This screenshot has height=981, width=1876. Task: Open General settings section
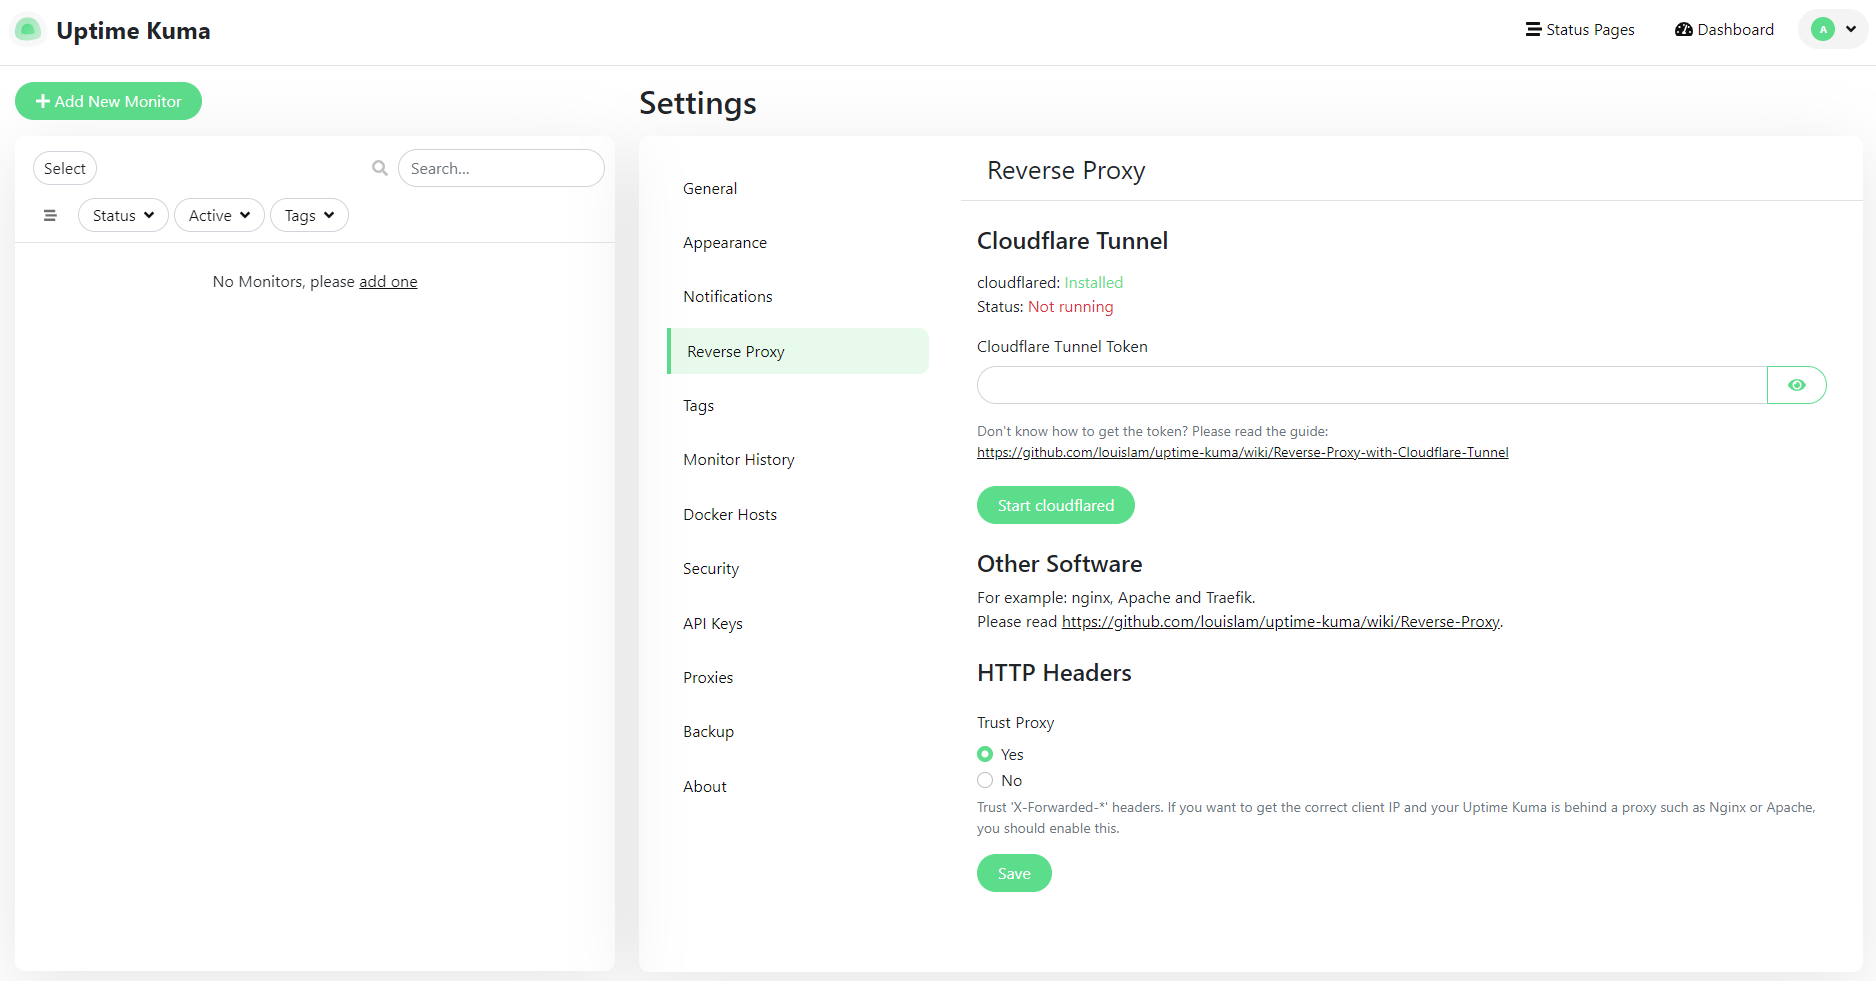[797, 188]
